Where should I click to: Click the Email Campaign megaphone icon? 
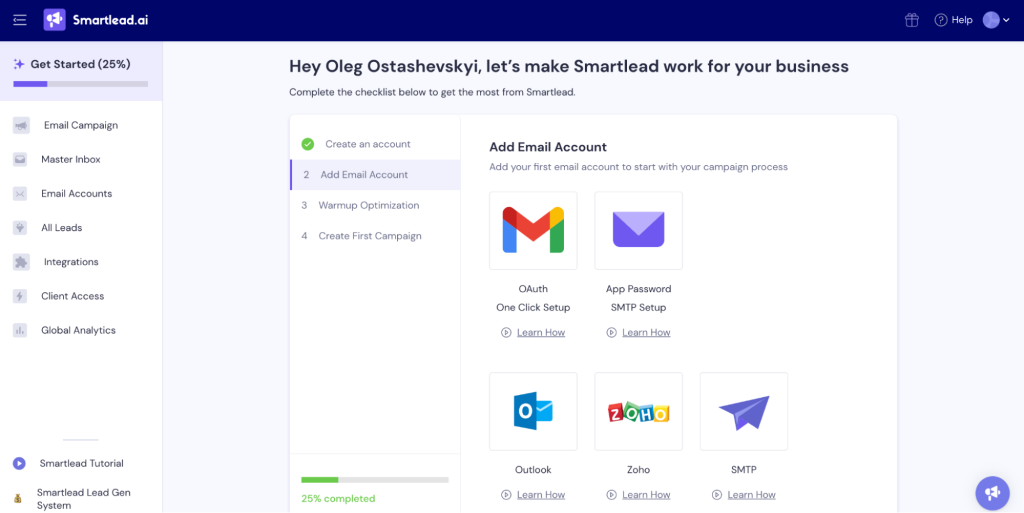click(21, 125)
